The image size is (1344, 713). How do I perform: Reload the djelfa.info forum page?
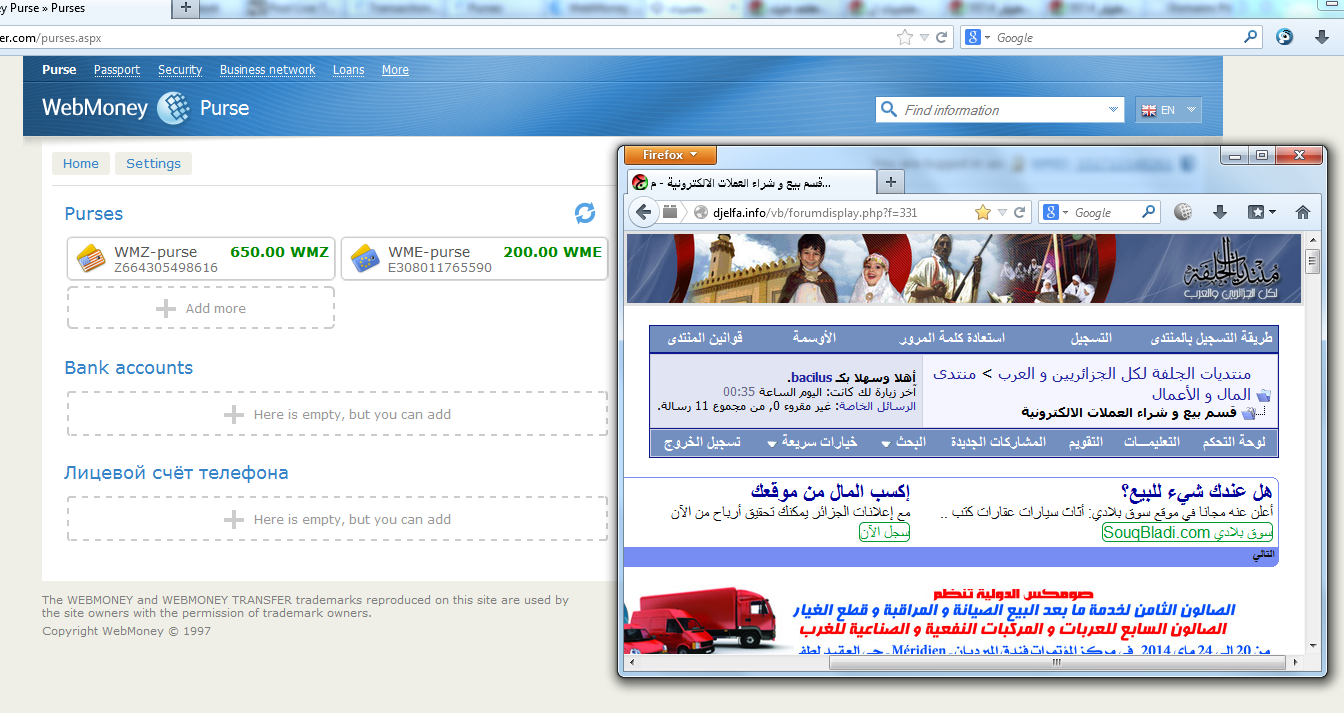(x=1019, y=212)
